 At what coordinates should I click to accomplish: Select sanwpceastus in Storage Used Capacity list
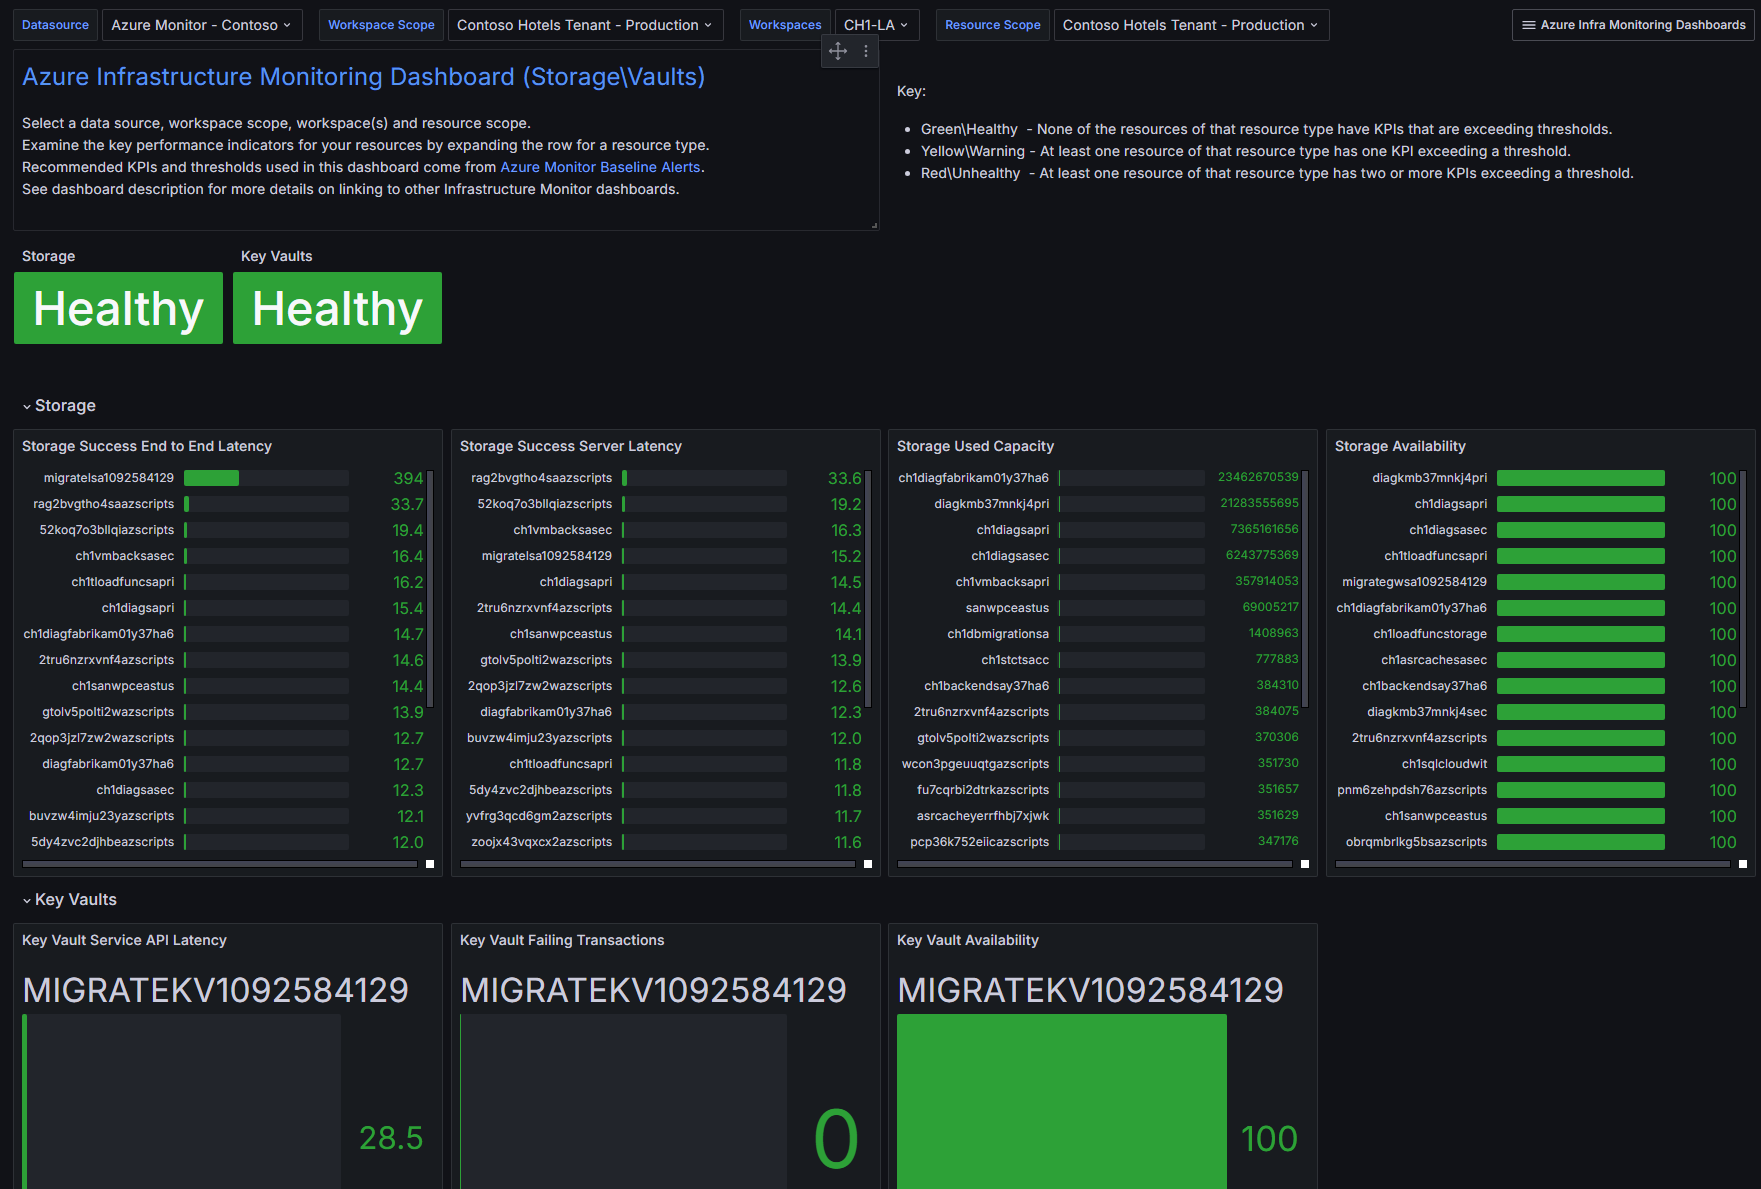pos(1007,608)
